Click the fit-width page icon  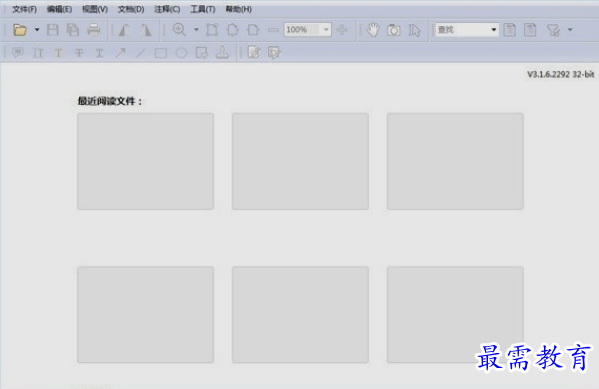pos(253,29)
